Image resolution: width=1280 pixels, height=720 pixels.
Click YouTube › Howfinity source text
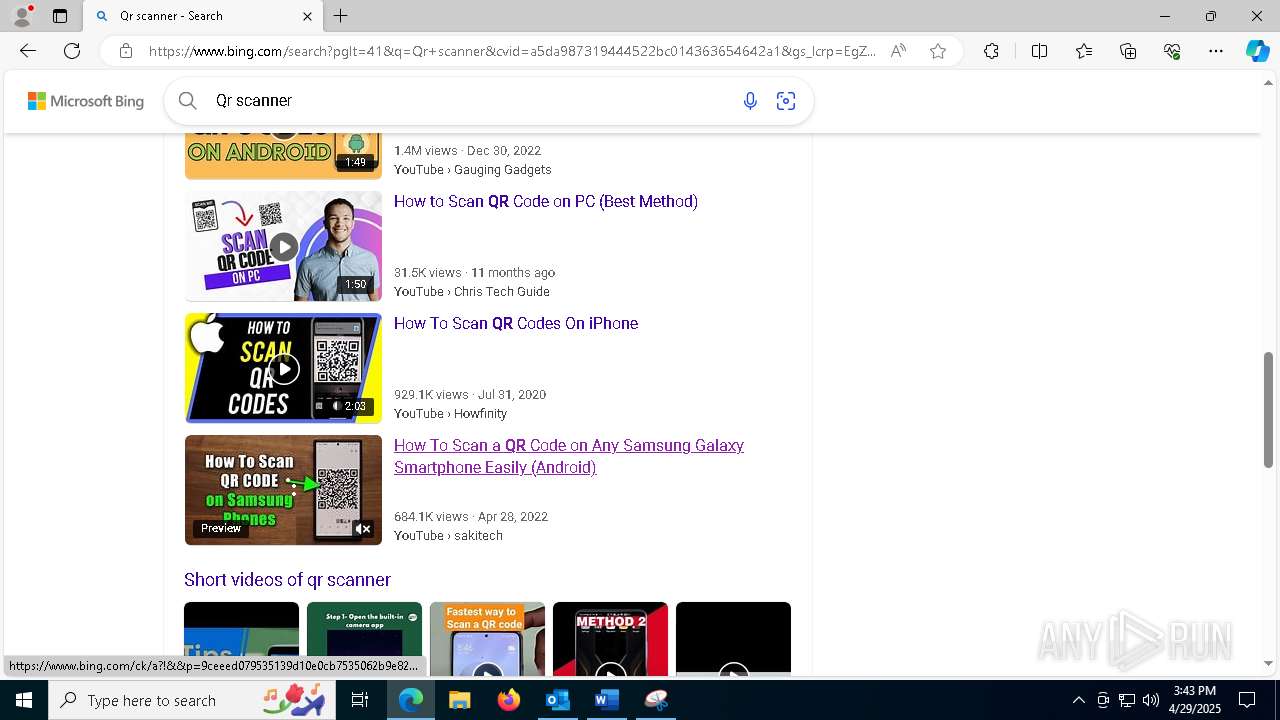point(450,414)
